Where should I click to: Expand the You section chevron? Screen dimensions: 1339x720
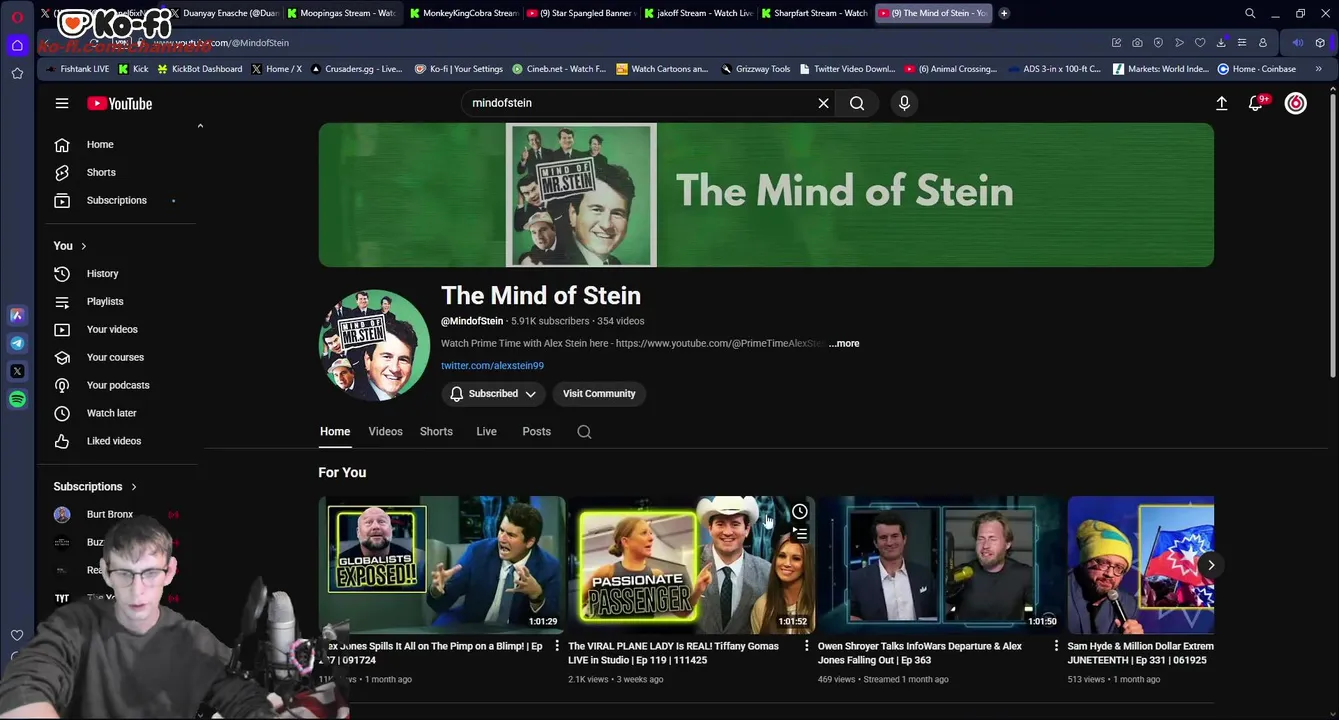84,246
